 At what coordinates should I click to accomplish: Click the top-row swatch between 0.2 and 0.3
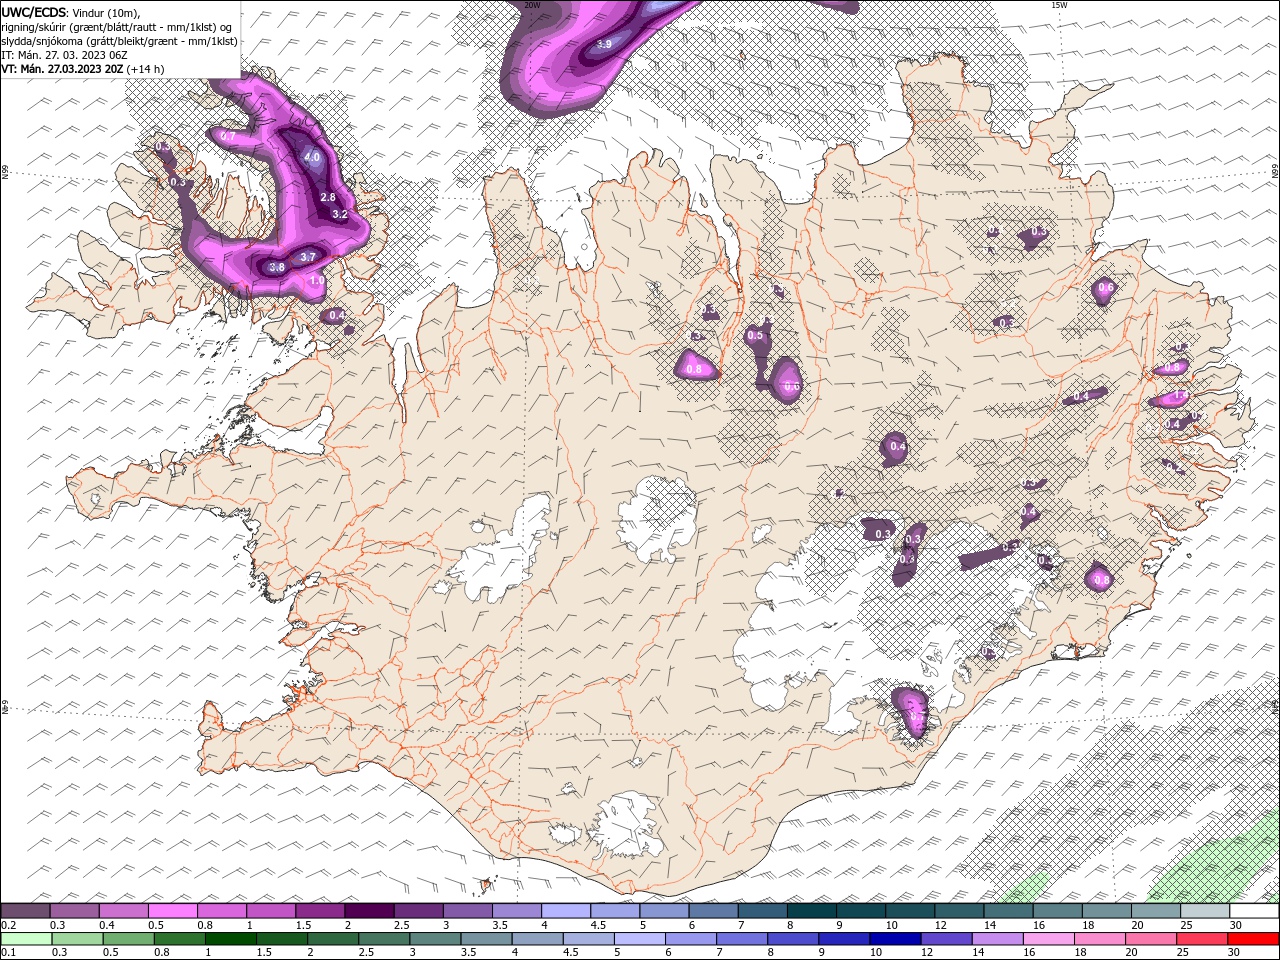pos(26,911)
